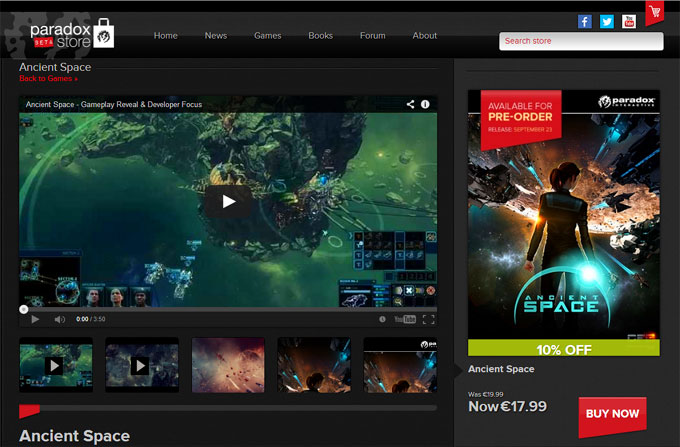Enter fullscreen mode for the video
The image size is (680, 447).
[x=428, y=320]
